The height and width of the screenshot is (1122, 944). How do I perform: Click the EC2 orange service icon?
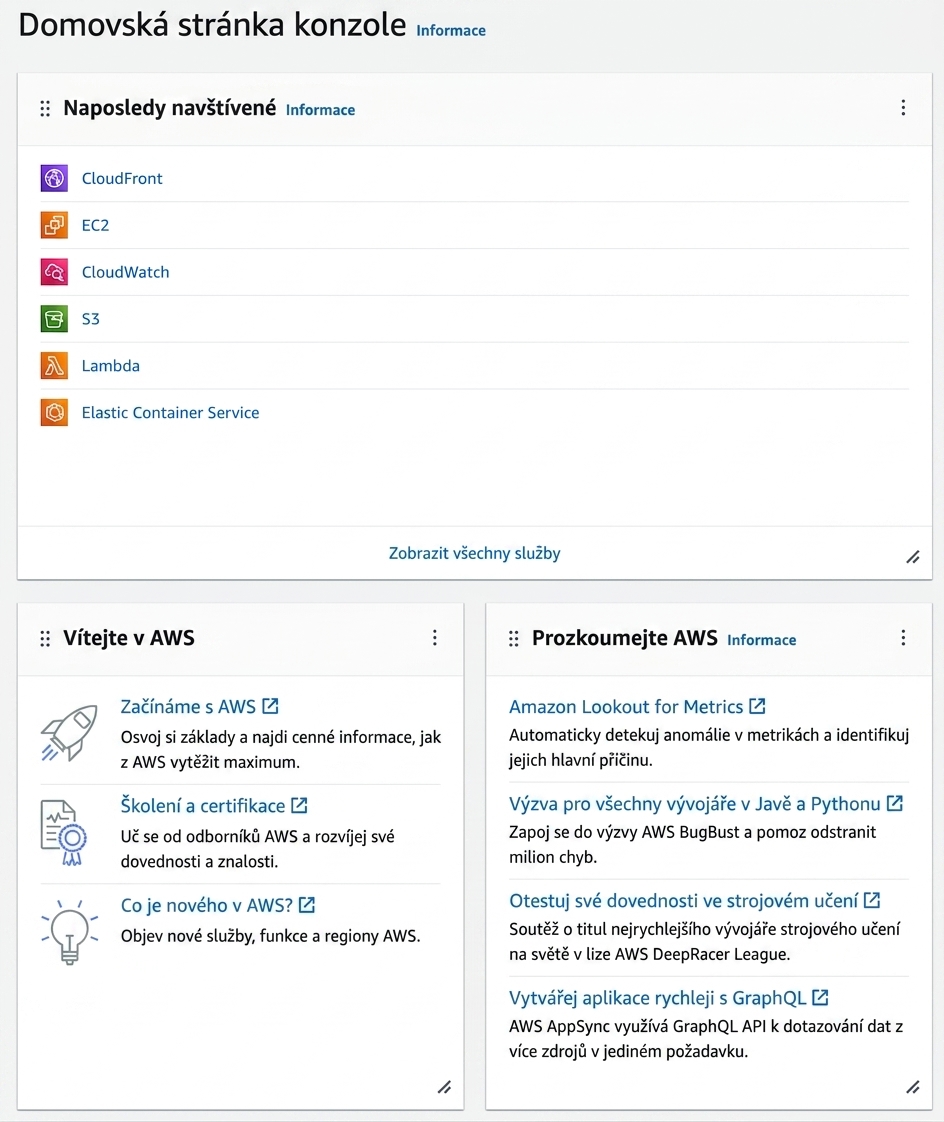click(54, 225)
